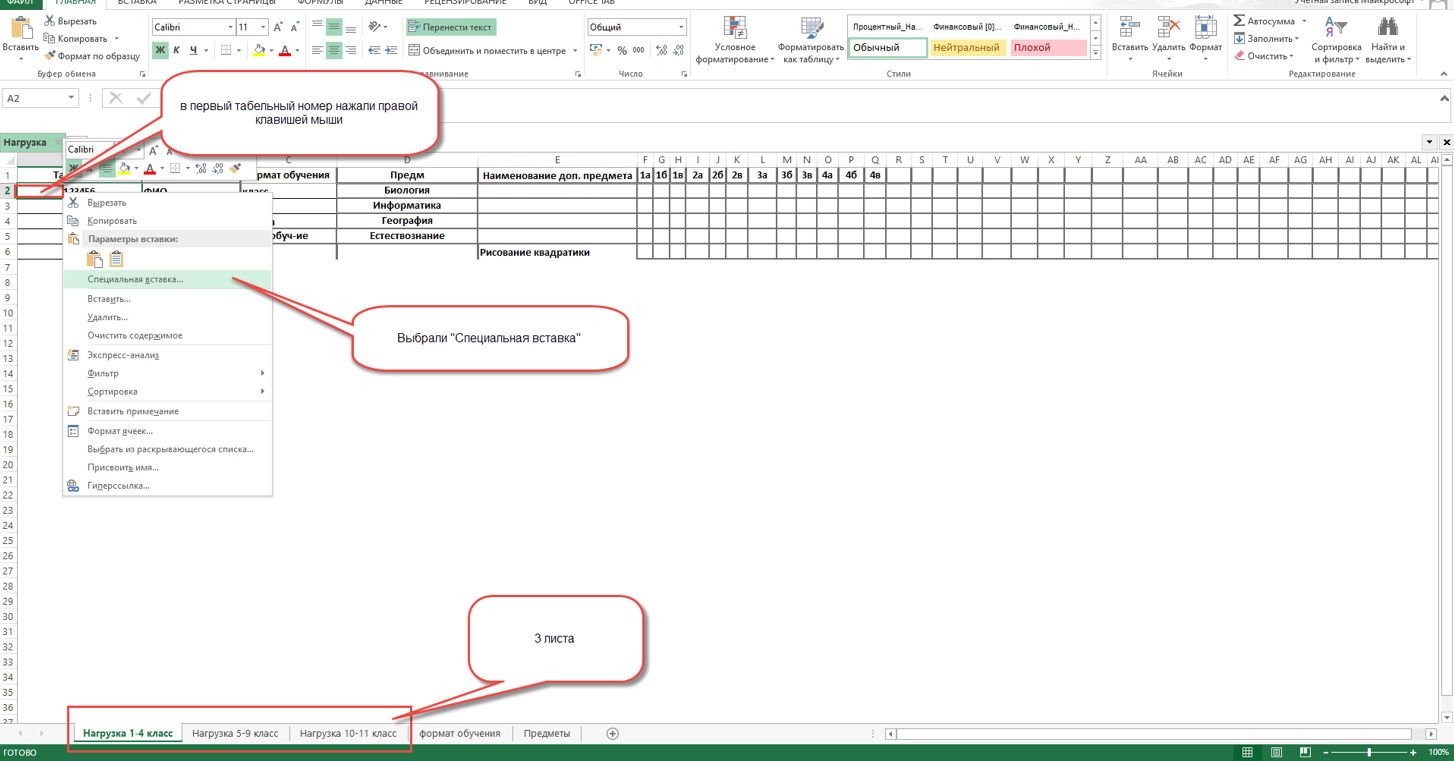The image size is (1454, 761).
Task: Toggle italic (К) formatting in ribbon
Action: [x=177, y=50]
